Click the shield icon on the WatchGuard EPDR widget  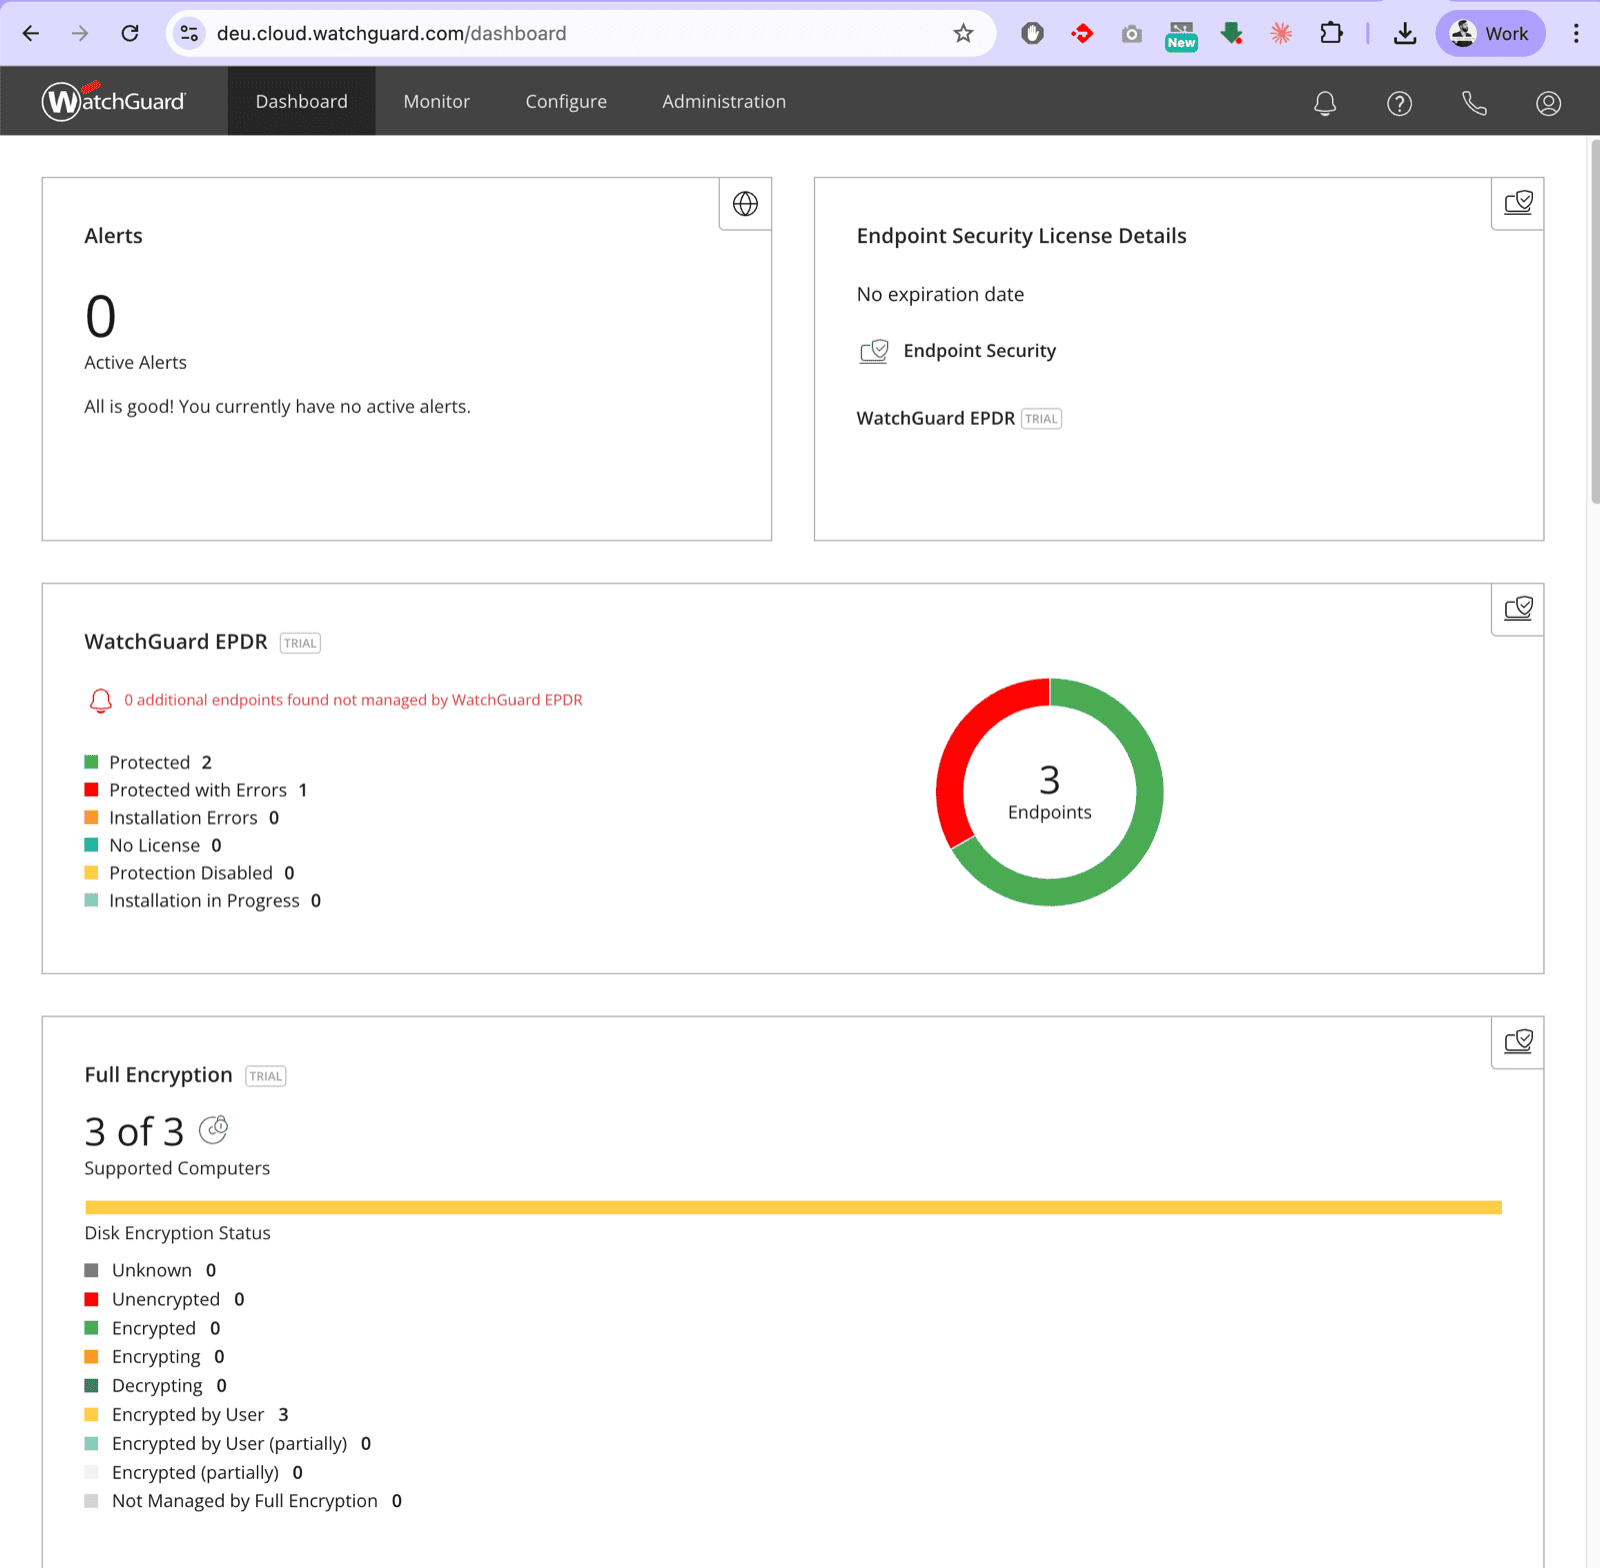click(1517, 608)
